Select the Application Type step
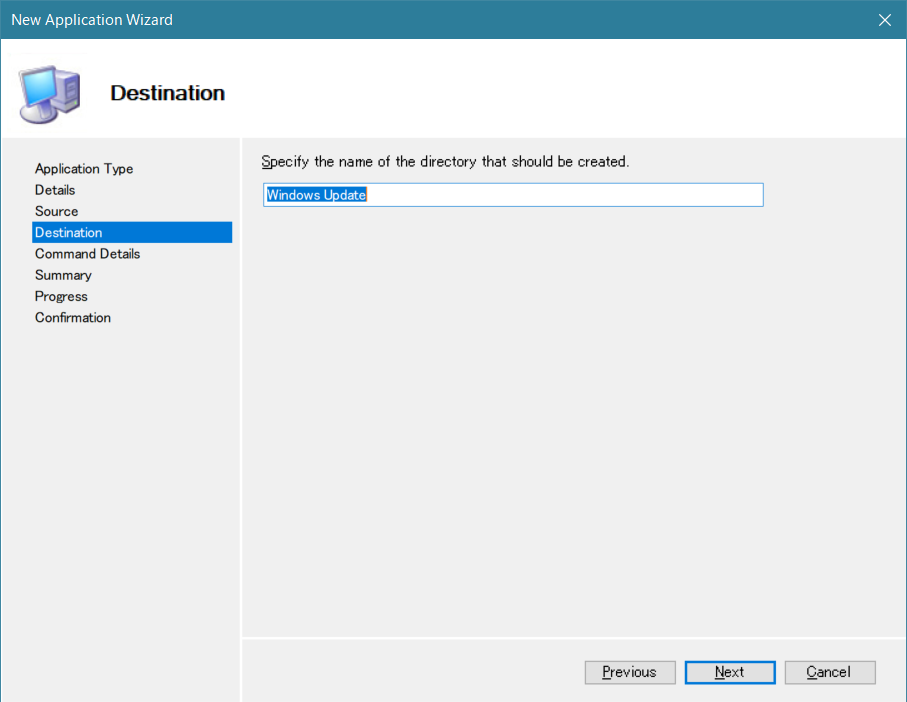Viewport: 907px width, 702px height. (84, 169)
